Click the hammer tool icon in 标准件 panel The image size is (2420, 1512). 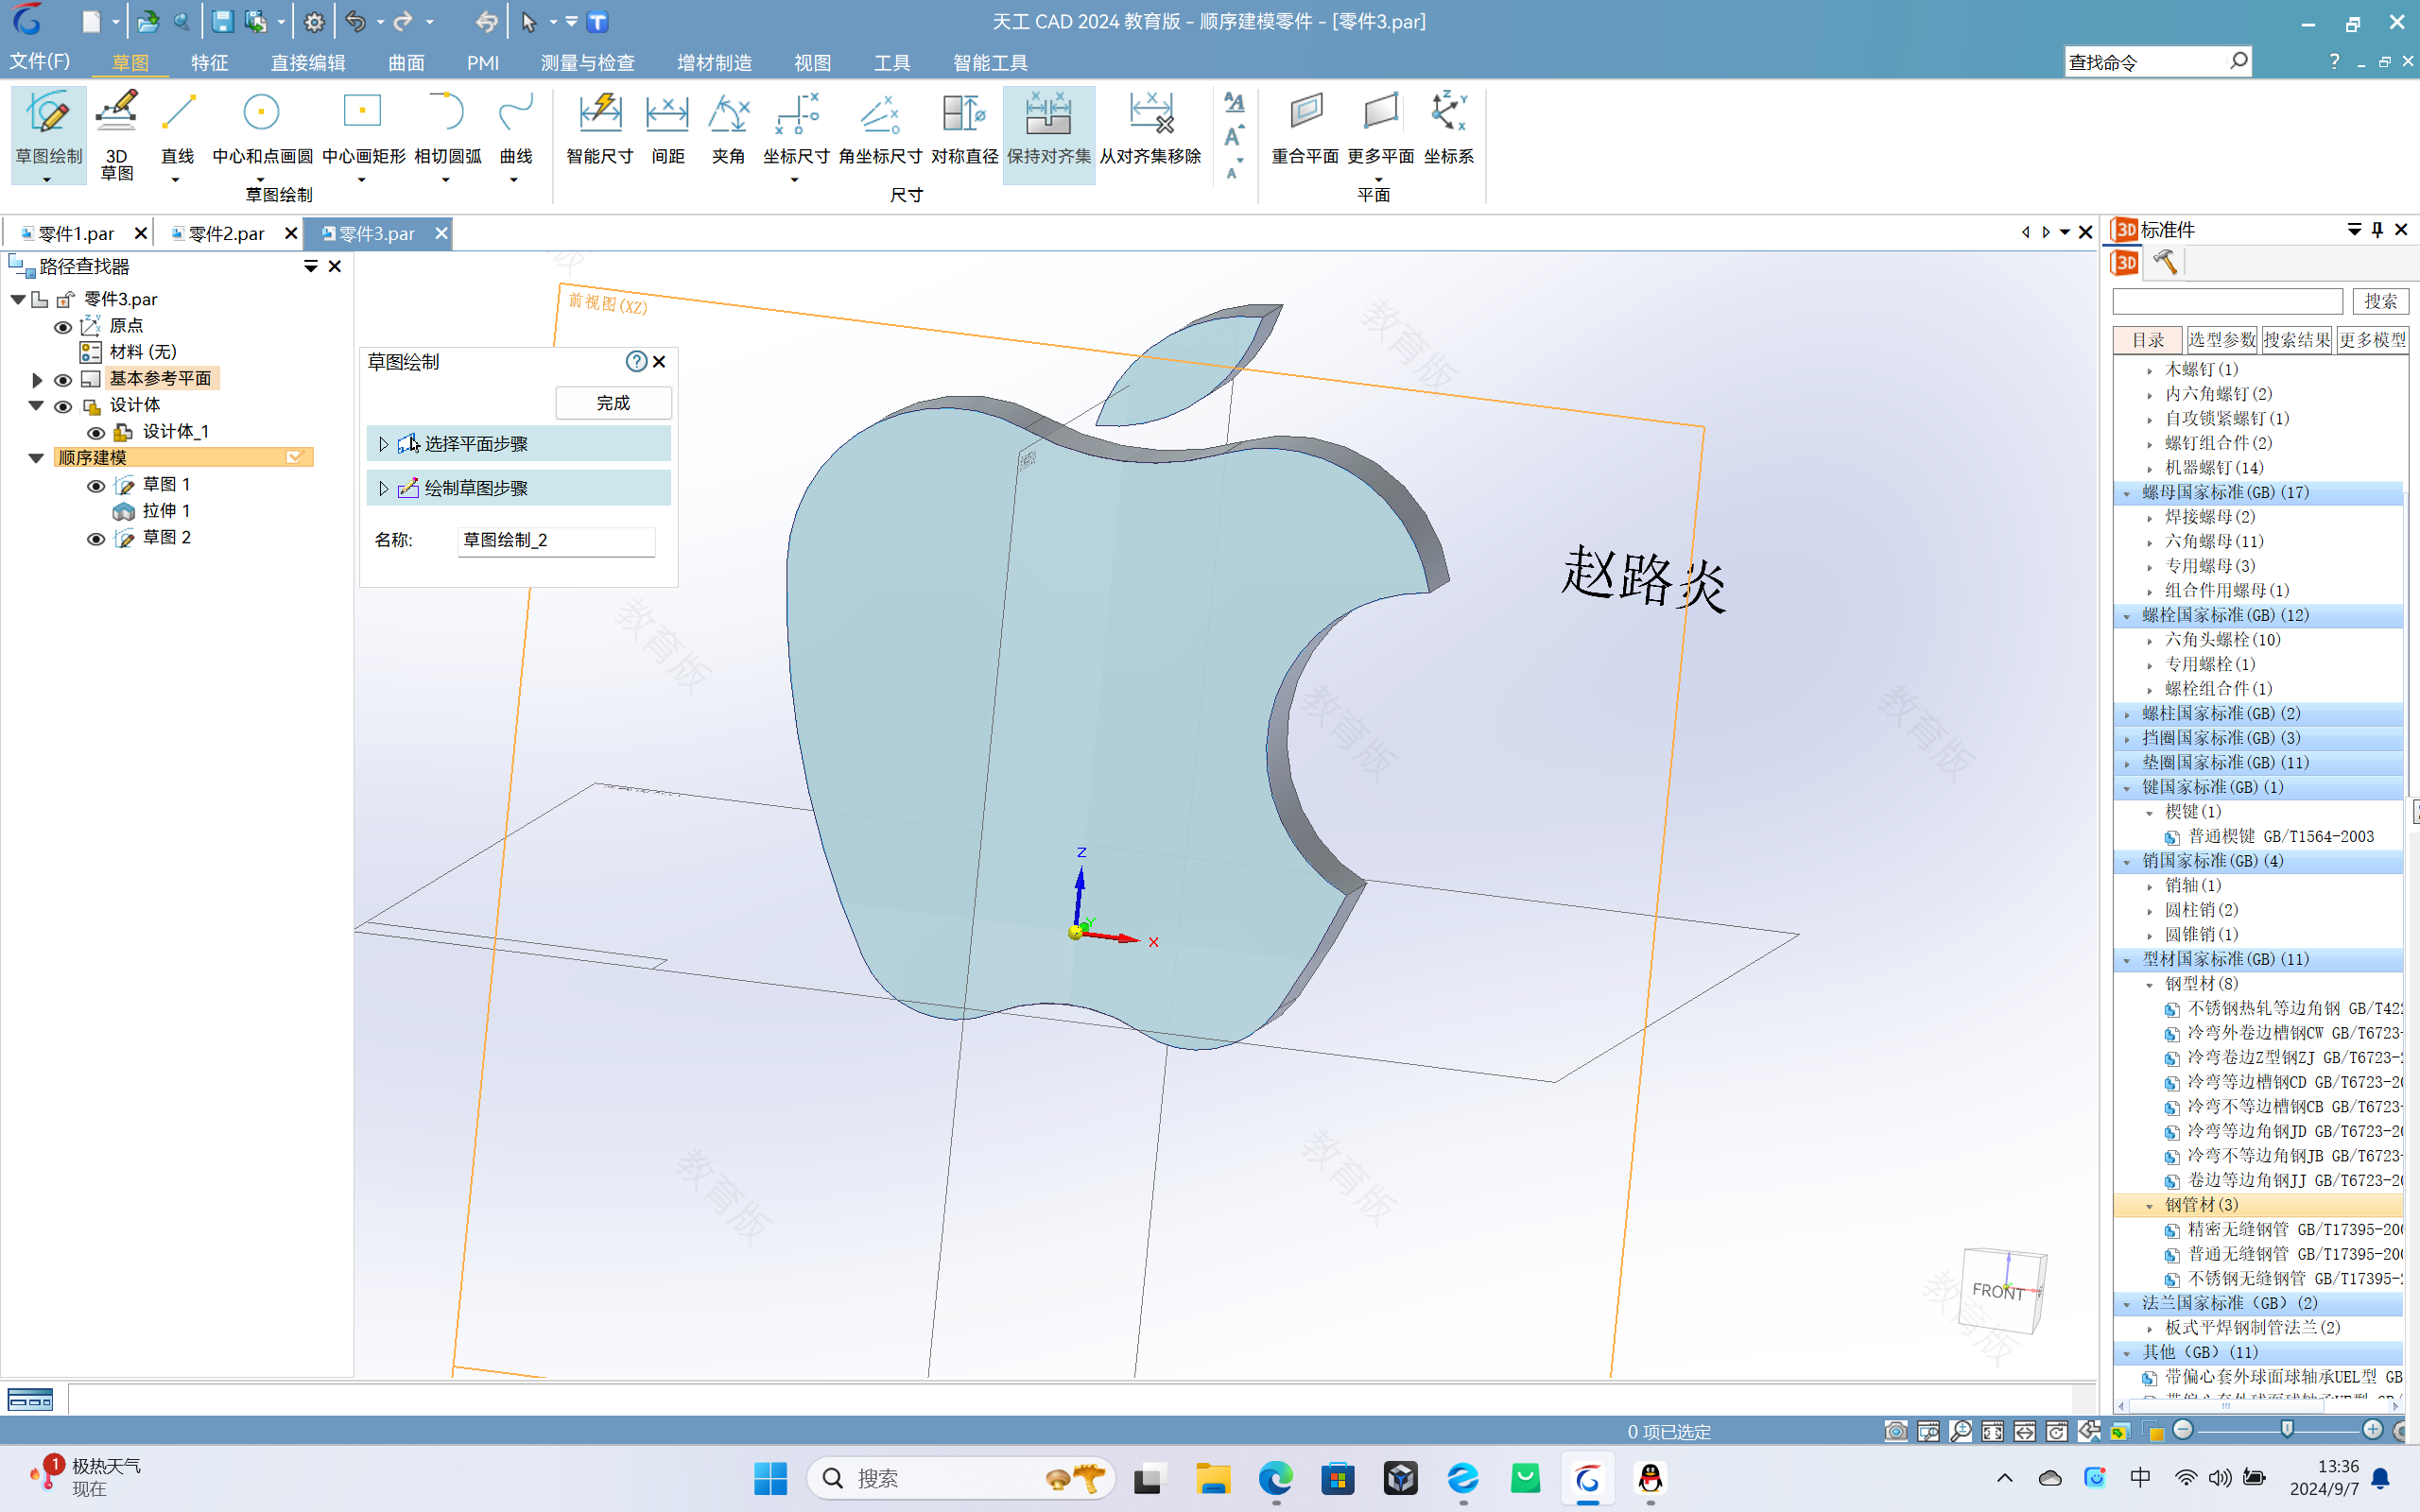2165,262
